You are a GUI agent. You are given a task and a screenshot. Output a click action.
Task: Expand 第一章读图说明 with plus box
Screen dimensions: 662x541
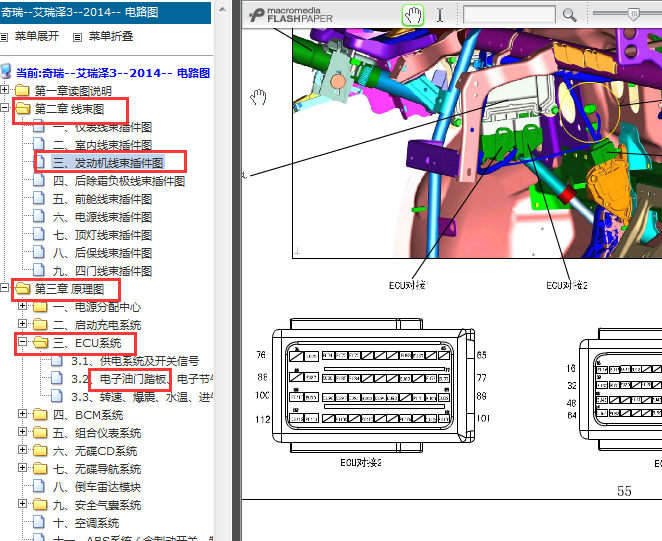tap(5, 90)
